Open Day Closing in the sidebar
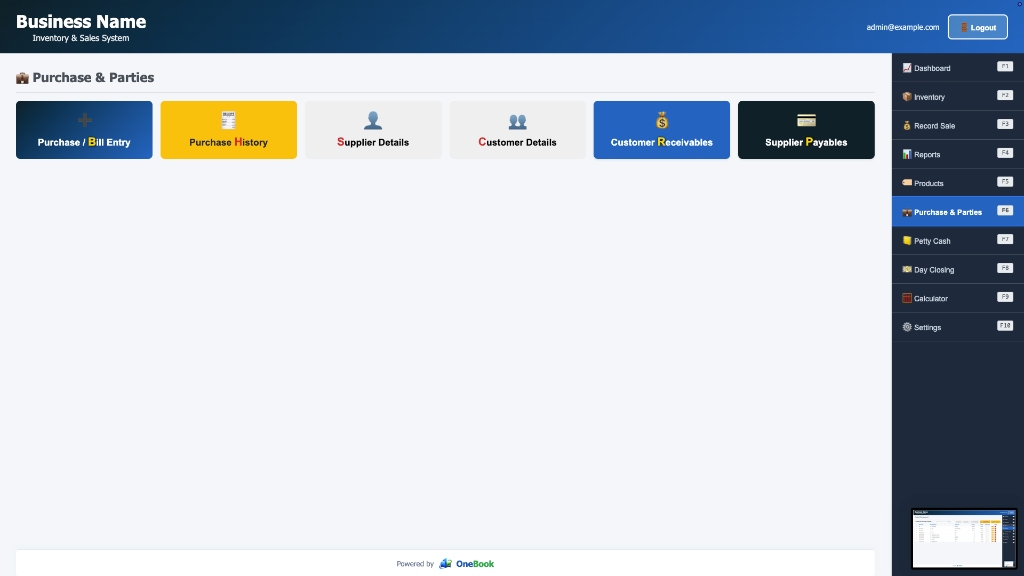The image size is (1024, 576). pyautogui.click(x=957, y=269)
